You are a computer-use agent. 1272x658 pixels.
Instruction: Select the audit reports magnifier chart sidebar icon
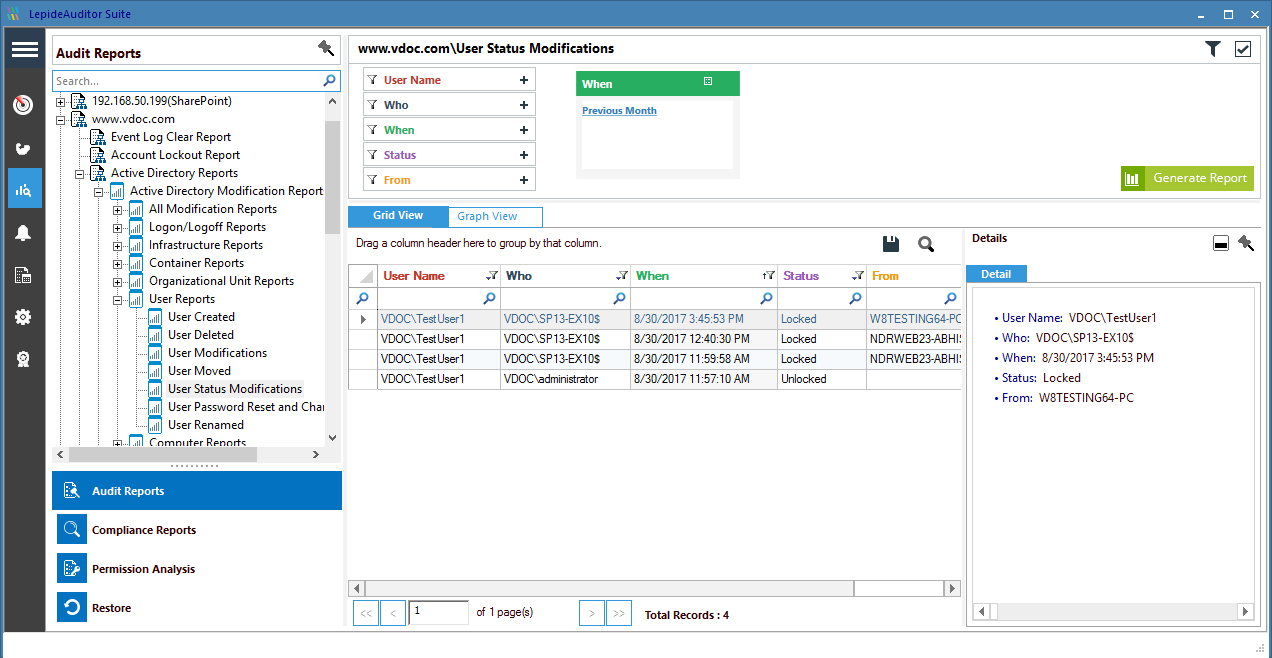[x=24, y=188]
